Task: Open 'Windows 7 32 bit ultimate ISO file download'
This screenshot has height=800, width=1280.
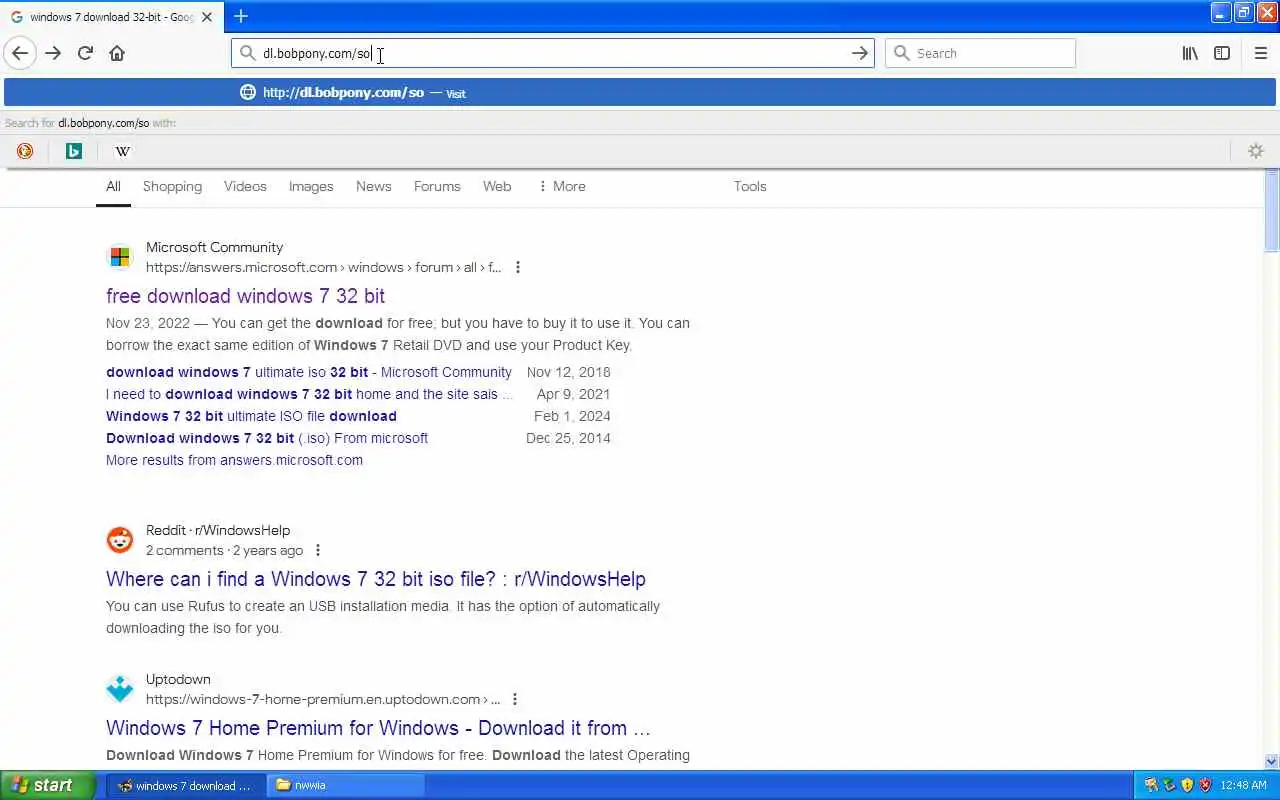Action: click(x=251, y=416)
